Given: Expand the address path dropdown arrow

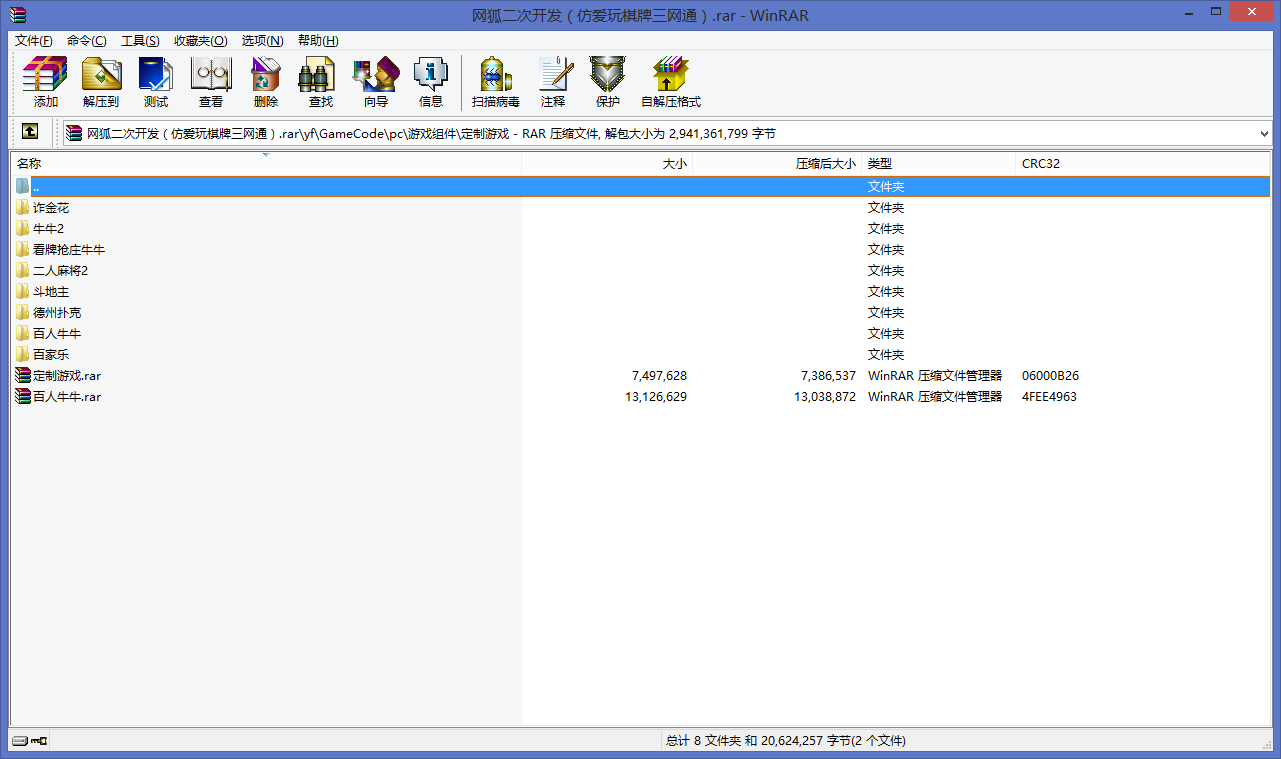Looking at the screenshot, I should coord(1264,133).
